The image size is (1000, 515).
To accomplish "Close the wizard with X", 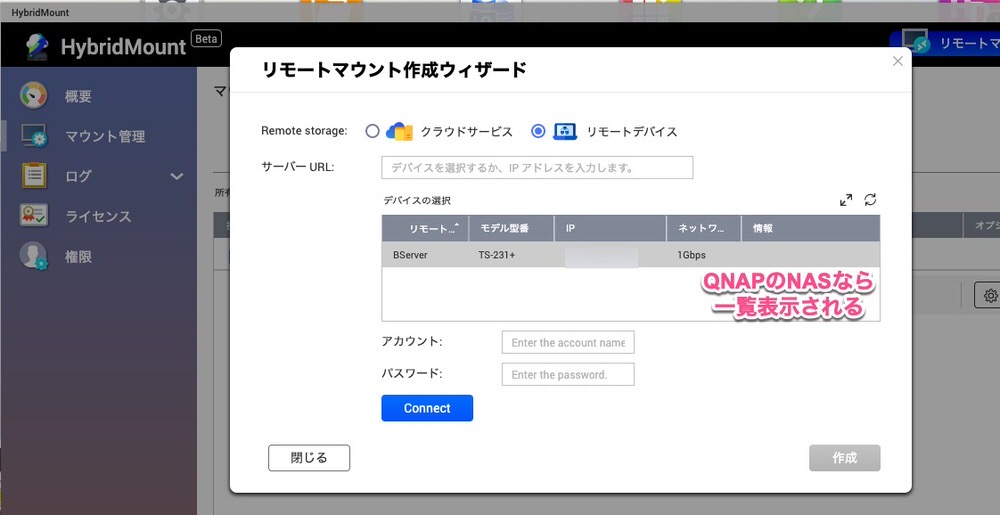I will pos(897,61).
